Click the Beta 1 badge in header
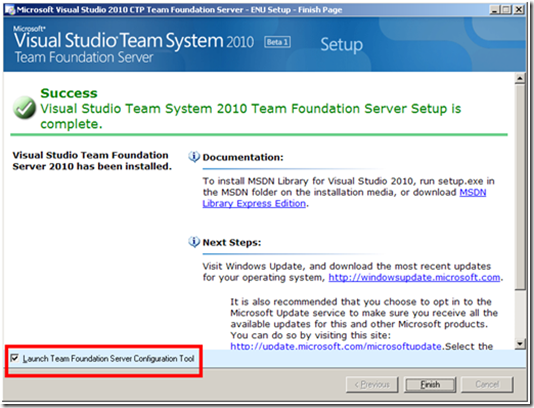 (x=277, y=42)
